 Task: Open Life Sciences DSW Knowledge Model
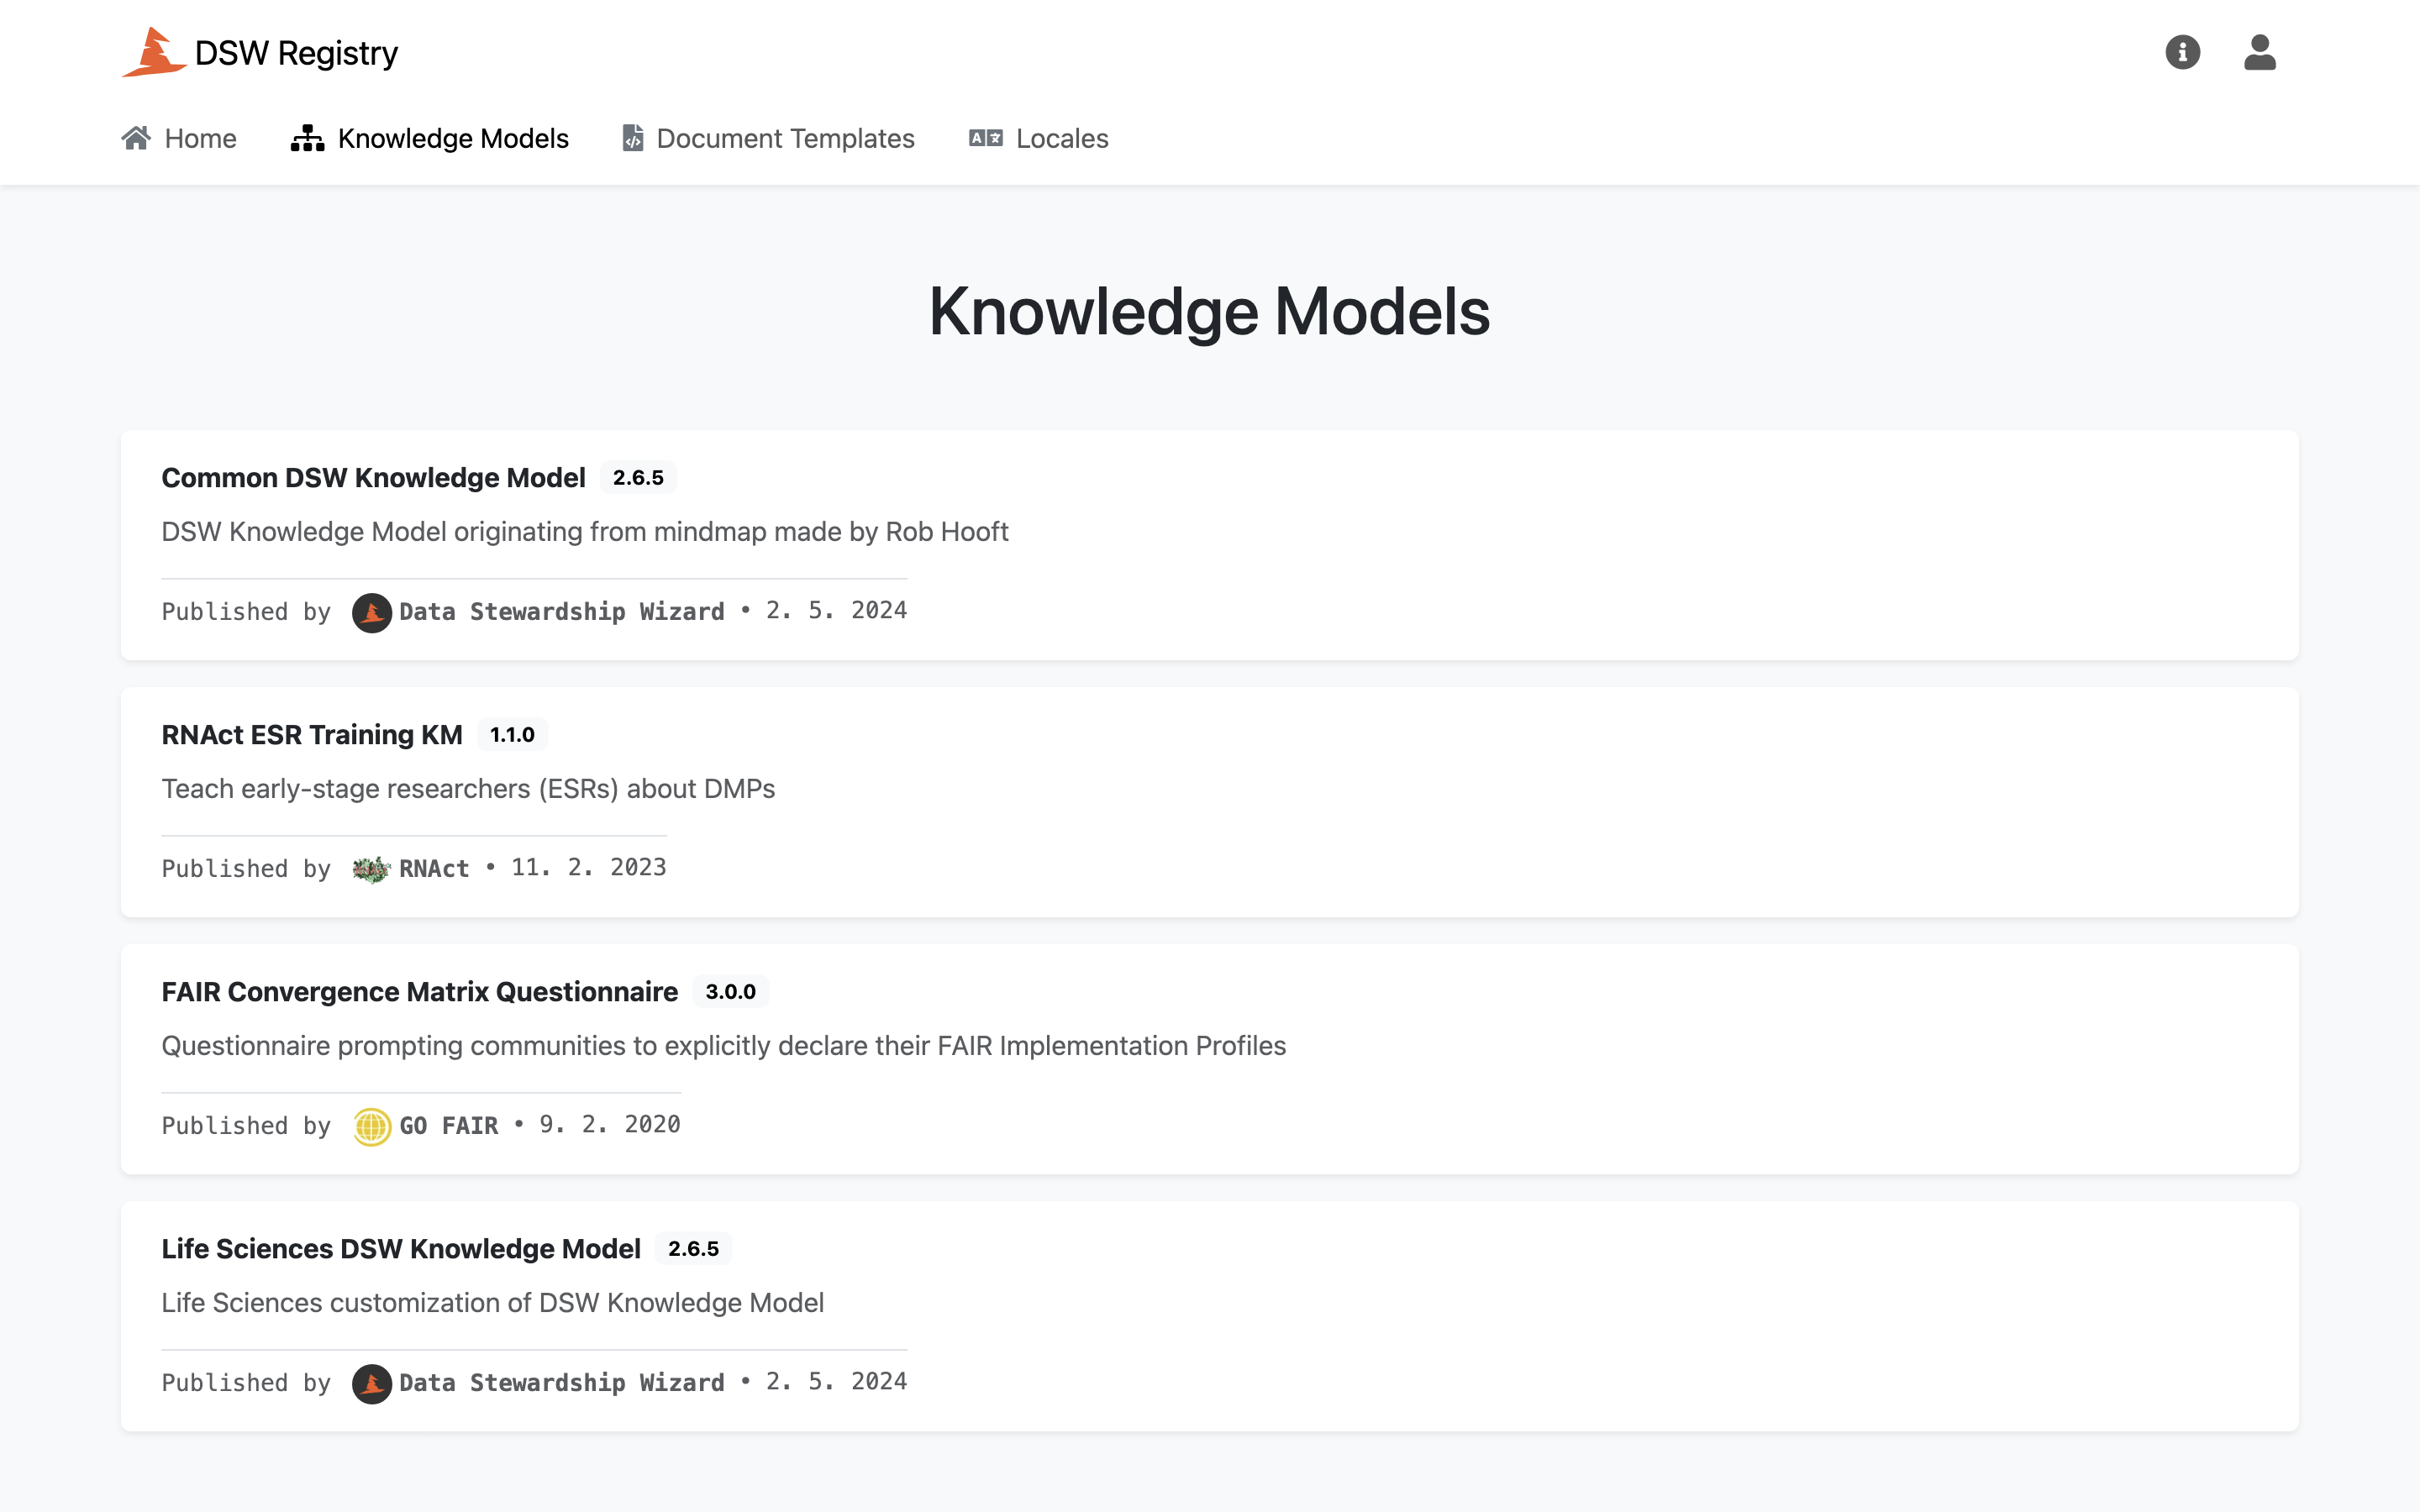pos(401,1249)
